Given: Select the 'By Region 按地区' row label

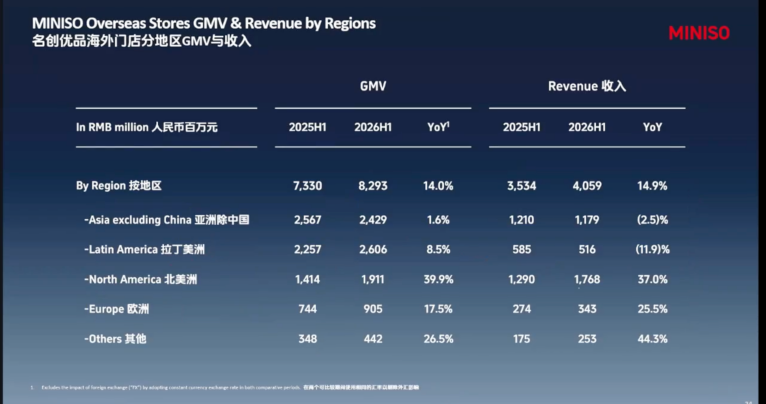Looking at the screenshot, I should [119, 186].
